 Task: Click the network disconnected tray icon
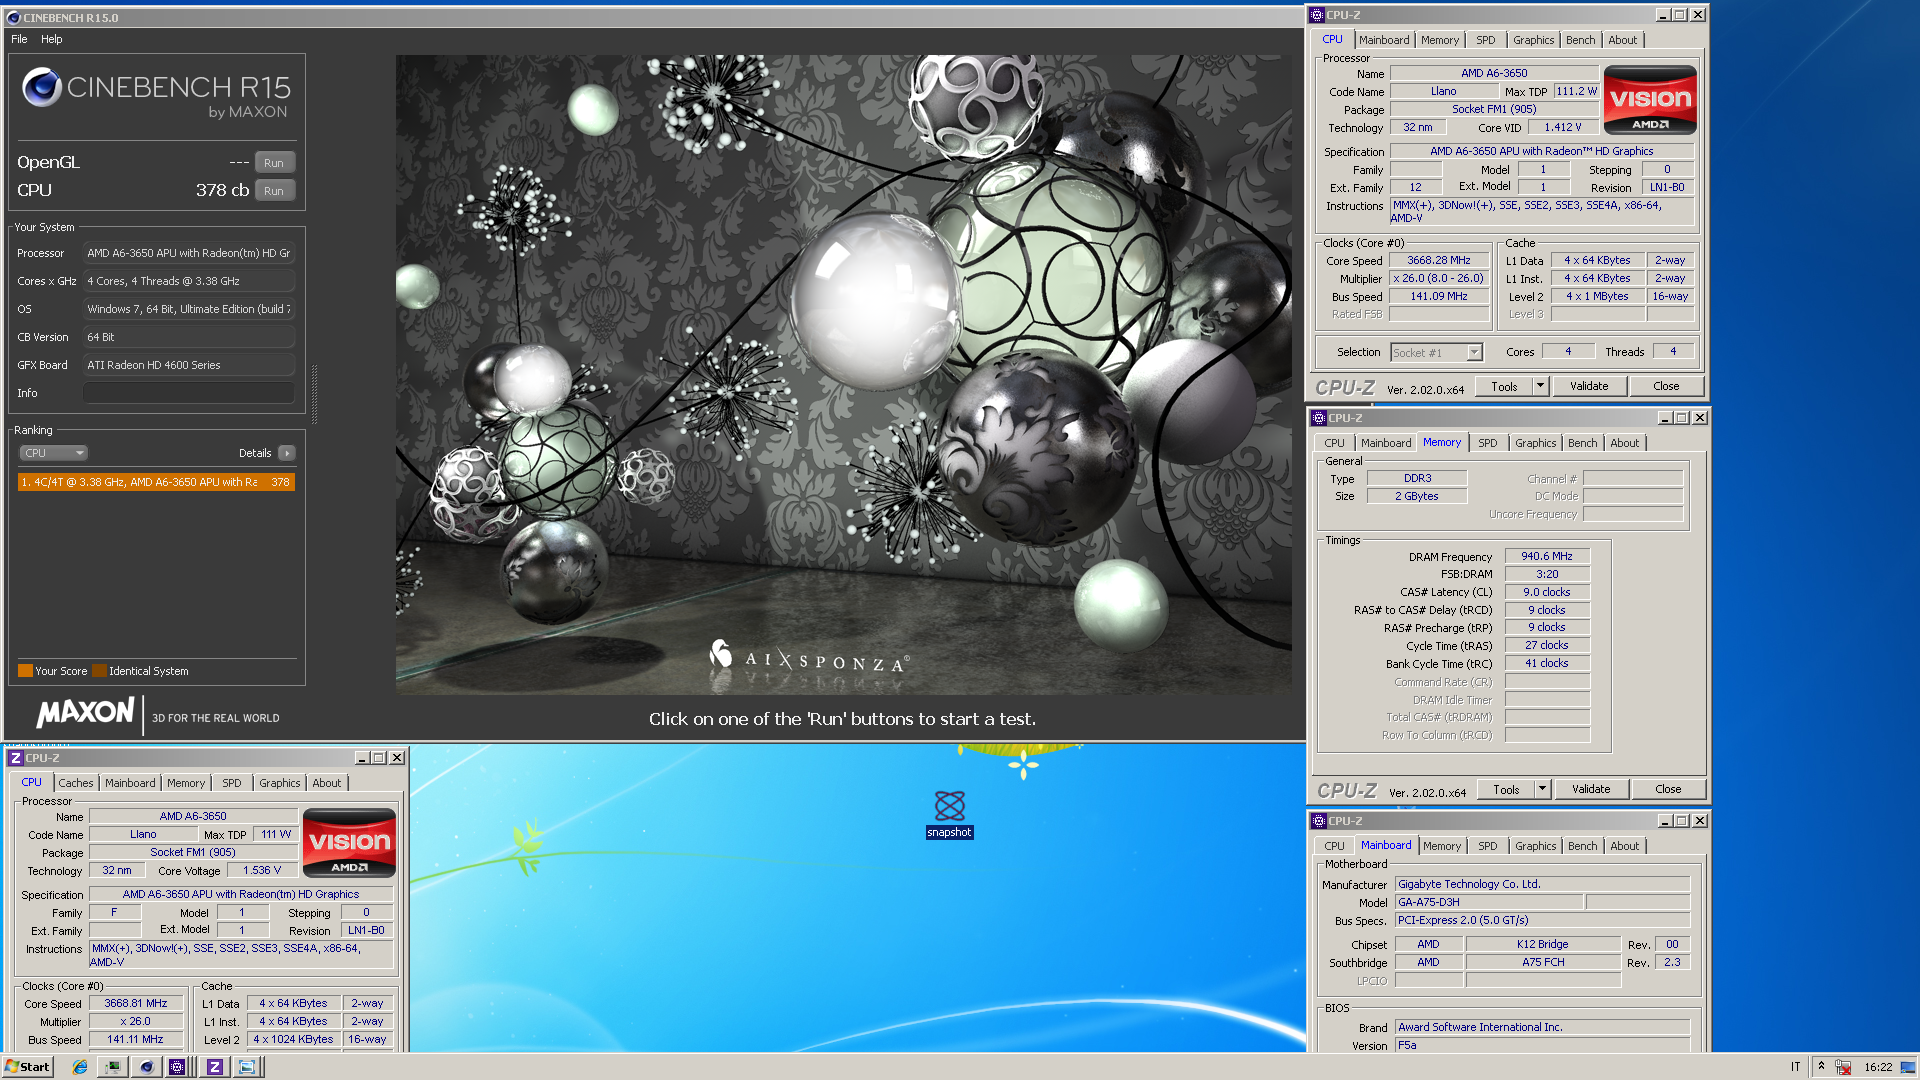1843,1067
